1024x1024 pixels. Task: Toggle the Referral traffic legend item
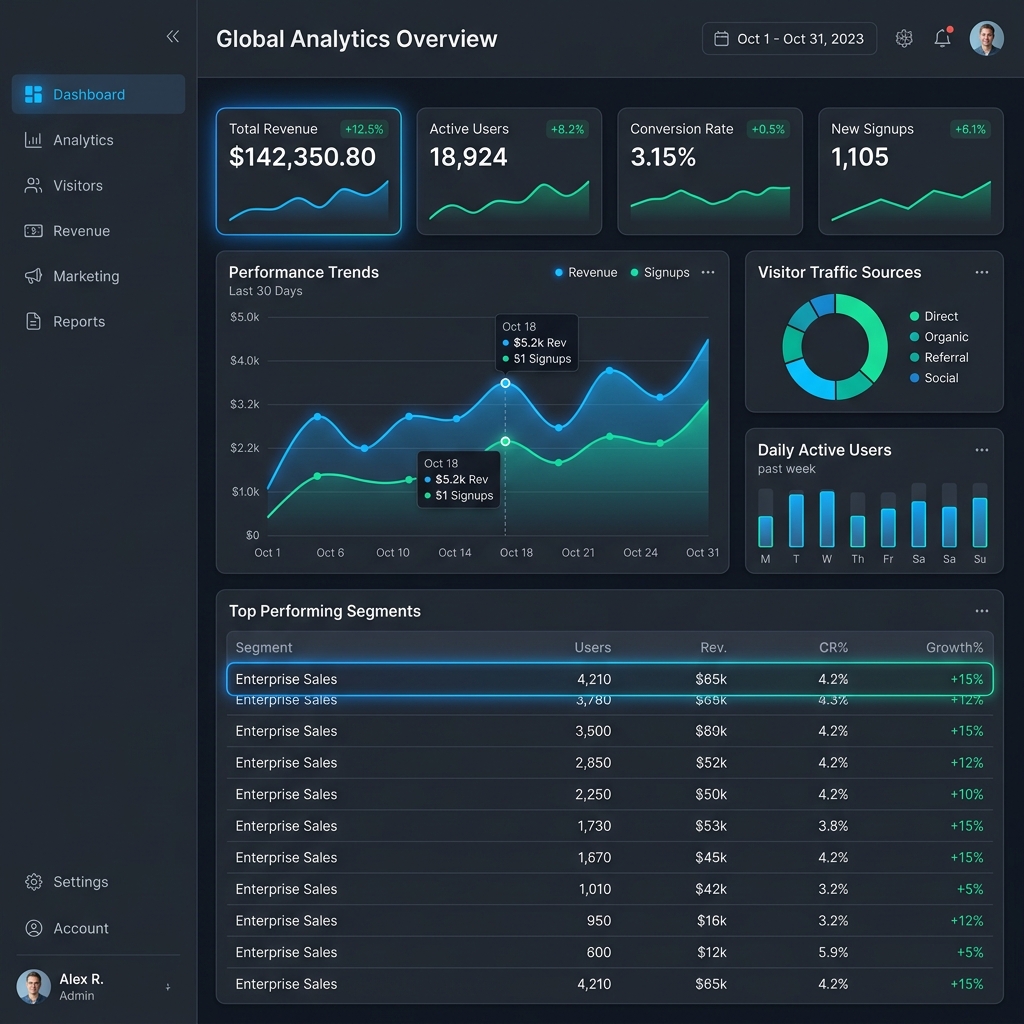(x=939, y=357)
